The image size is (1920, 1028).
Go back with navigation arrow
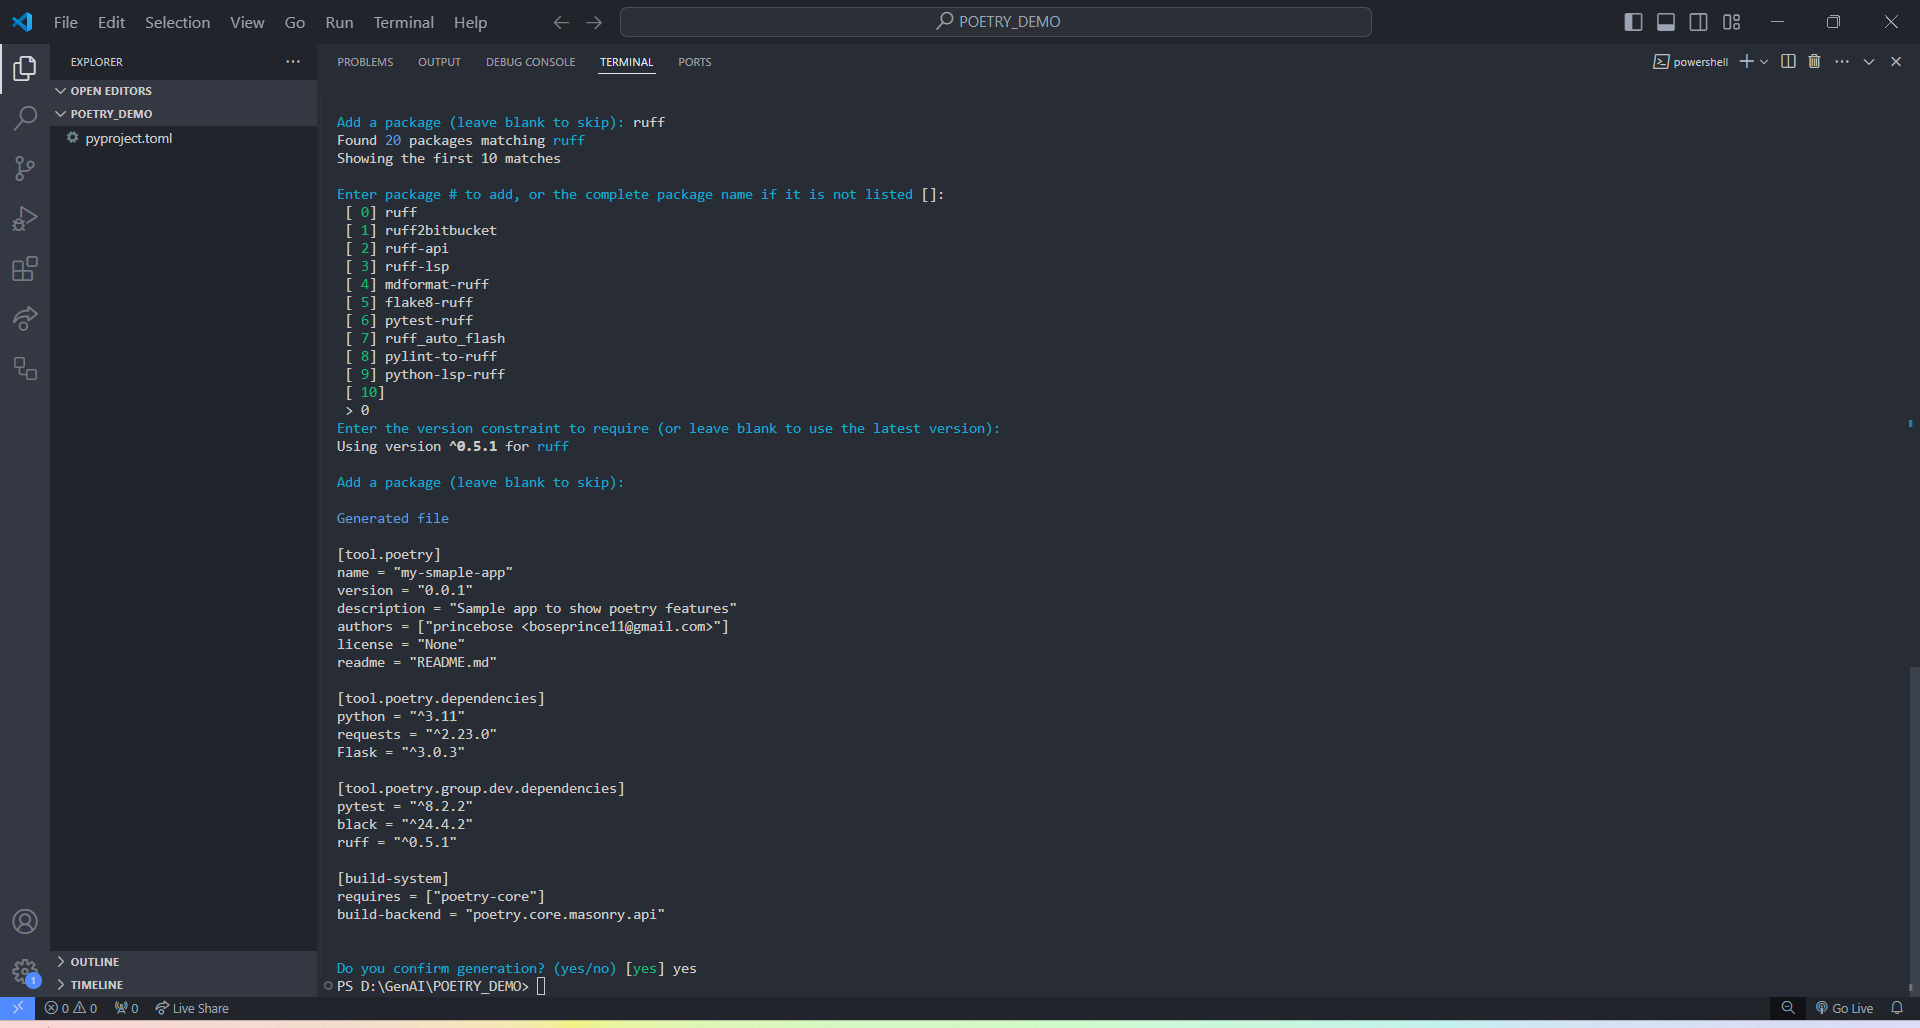tap(561, 22)
